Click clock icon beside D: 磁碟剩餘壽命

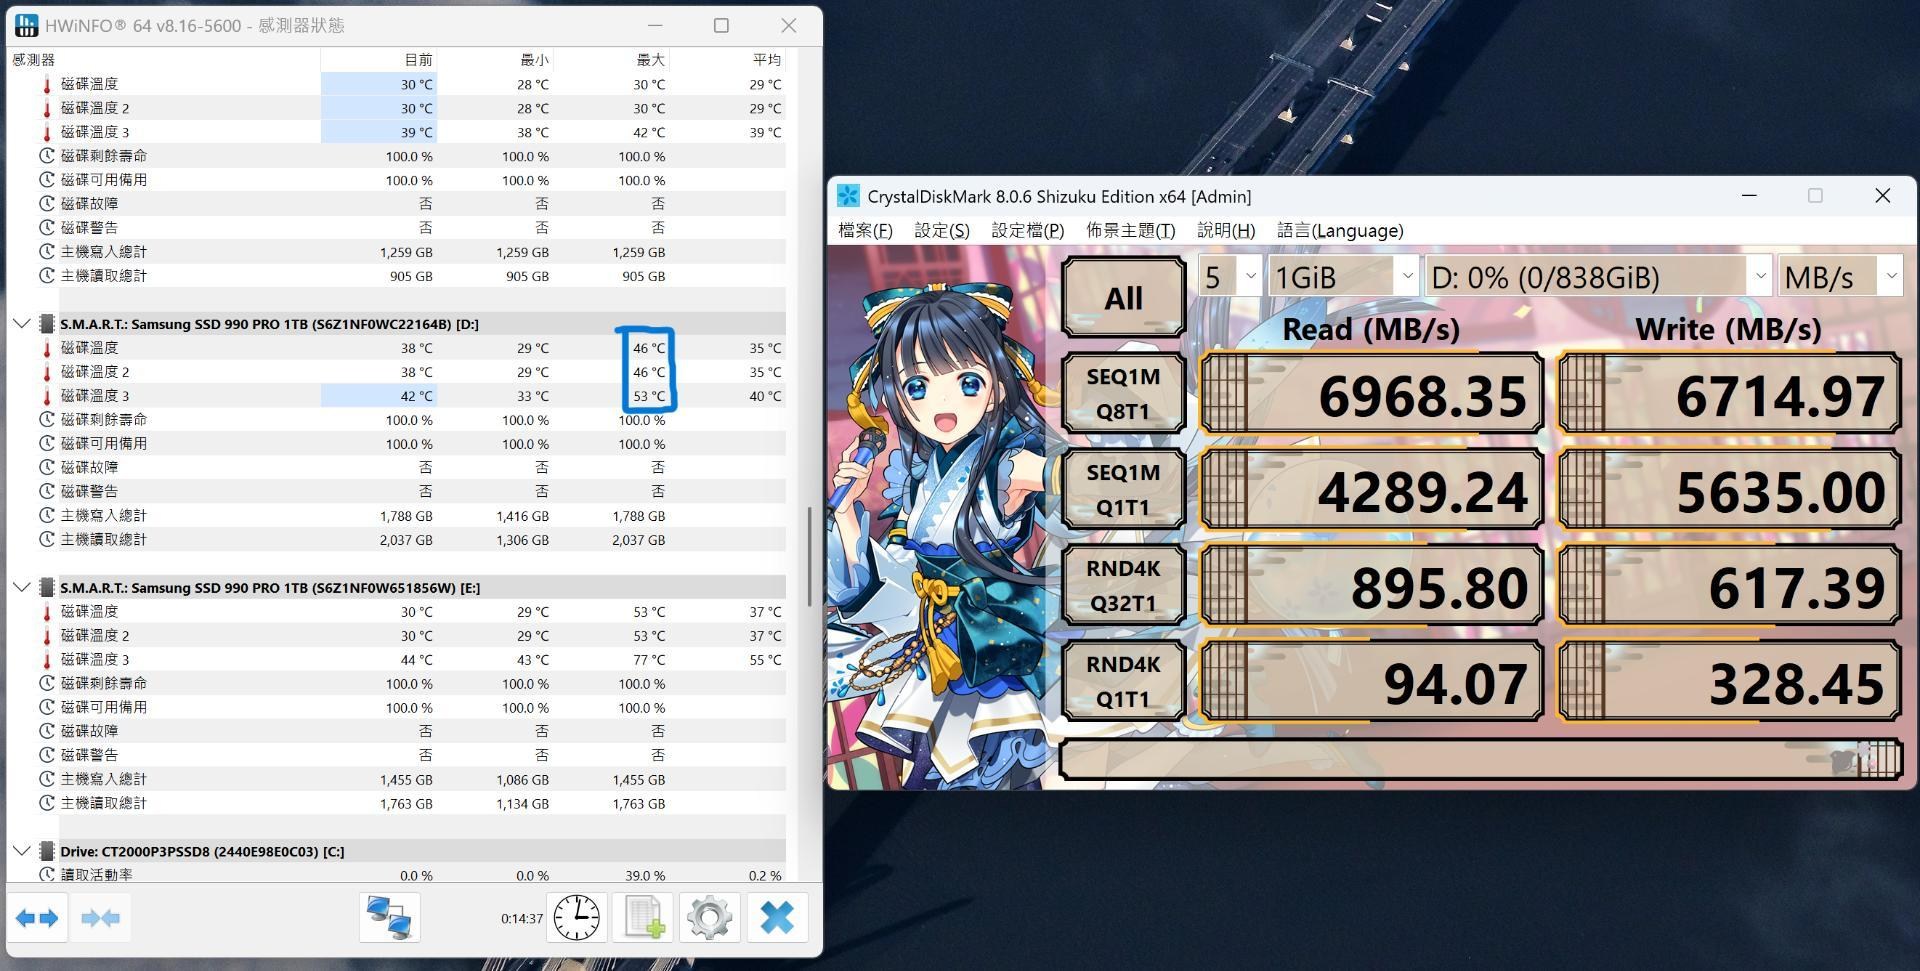tap(47, 419)
